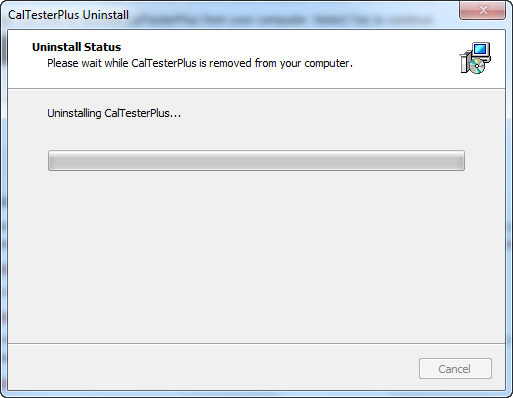Image resolution: width=513 pixels, height=398 pixels.
Task: Click the CD disc in the setup icon
Action: pyautogui.click(x=477, y=66)
